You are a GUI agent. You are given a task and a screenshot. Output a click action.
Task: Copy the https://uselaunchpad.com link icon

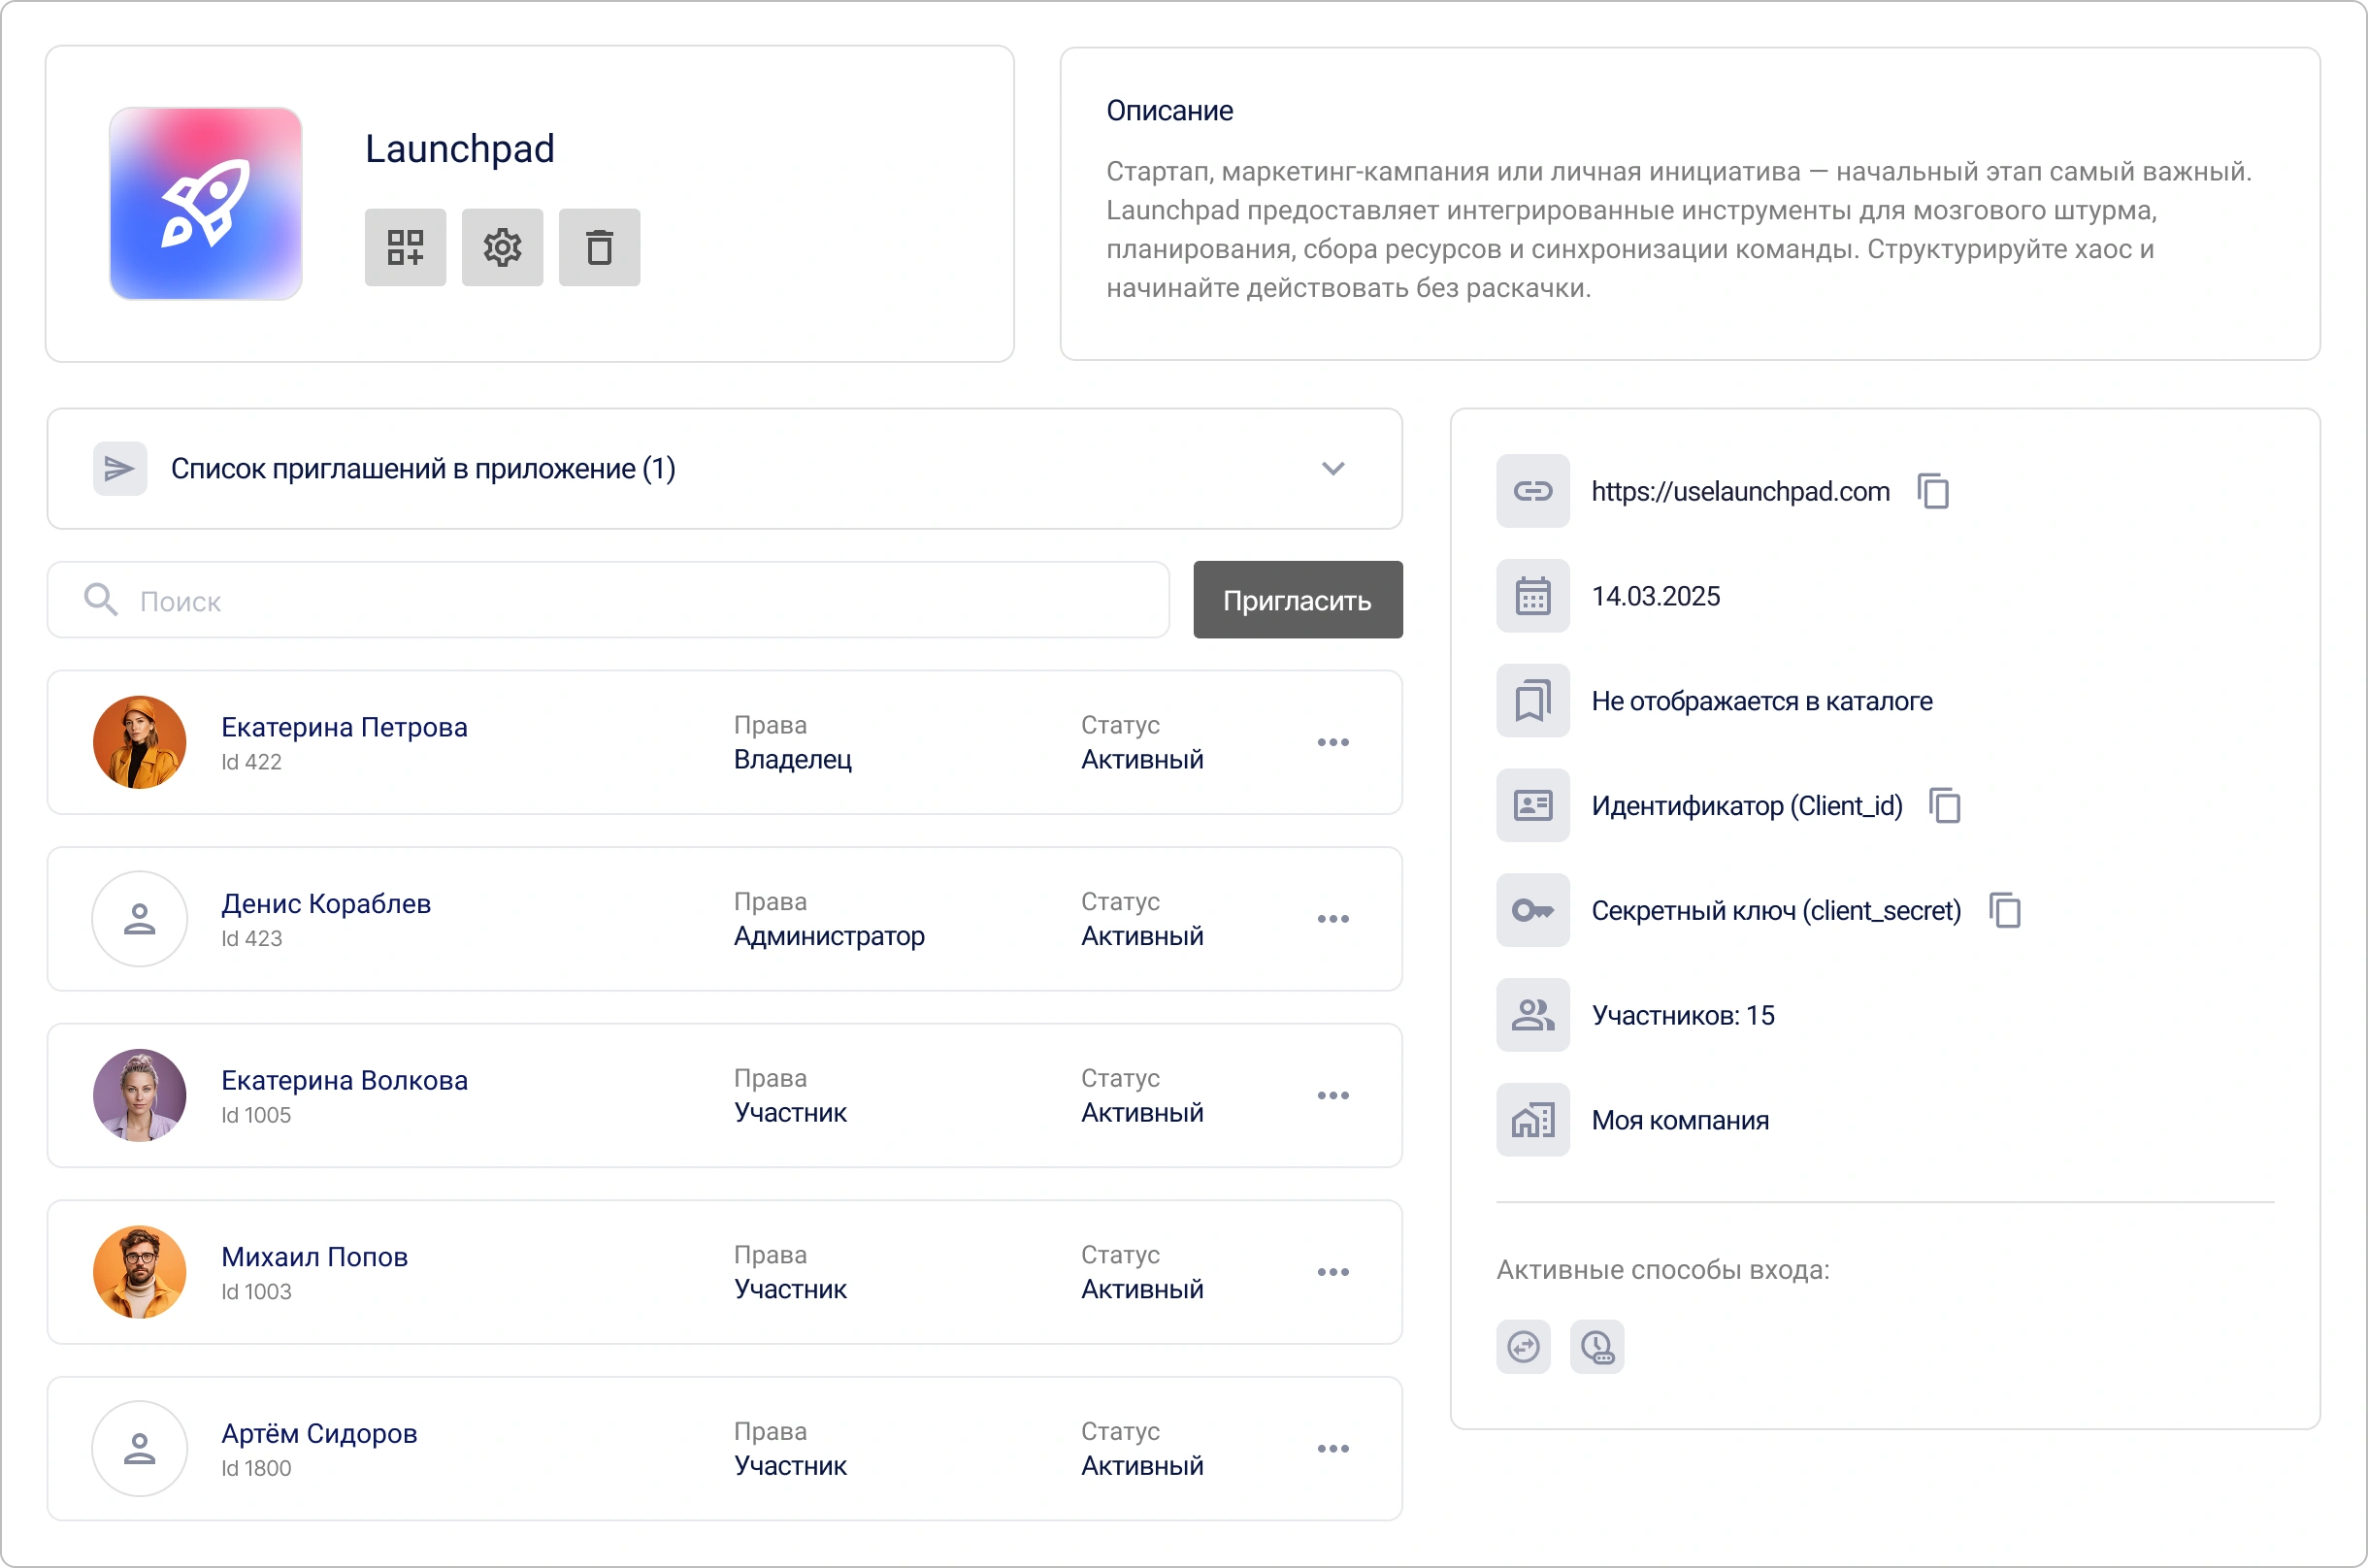coord(1933,491)
